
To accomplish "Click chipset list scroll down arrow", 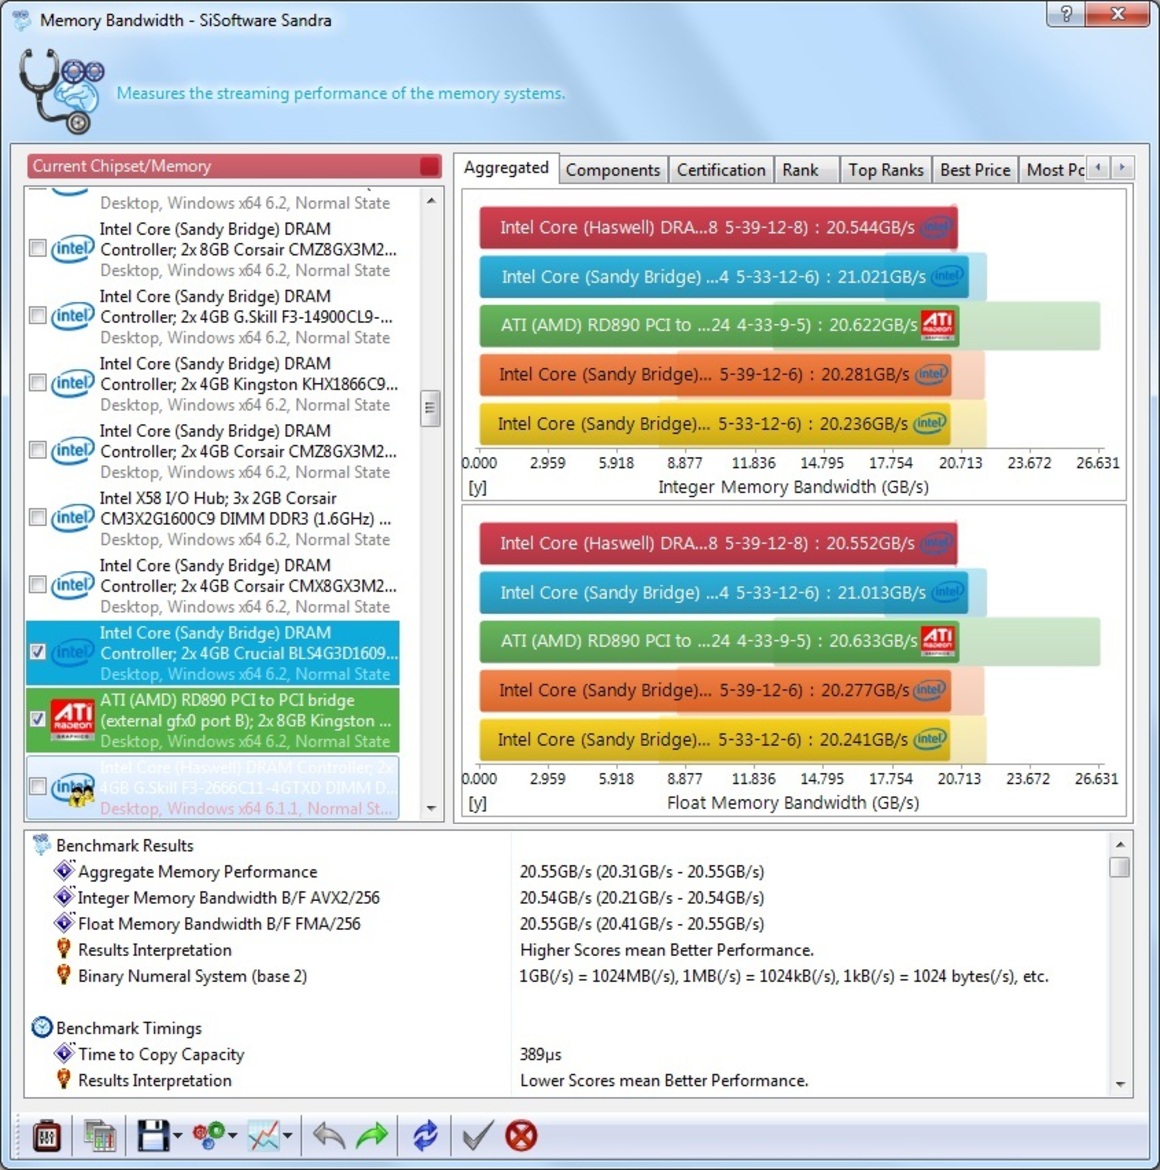I will tap(431, 808).
